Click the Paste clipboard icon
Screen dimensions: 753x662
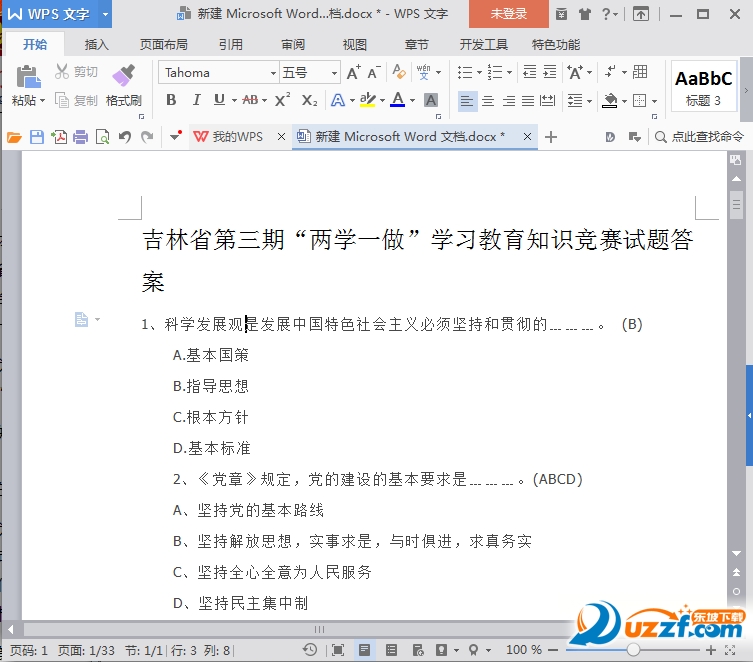click(x=28, y=77)
